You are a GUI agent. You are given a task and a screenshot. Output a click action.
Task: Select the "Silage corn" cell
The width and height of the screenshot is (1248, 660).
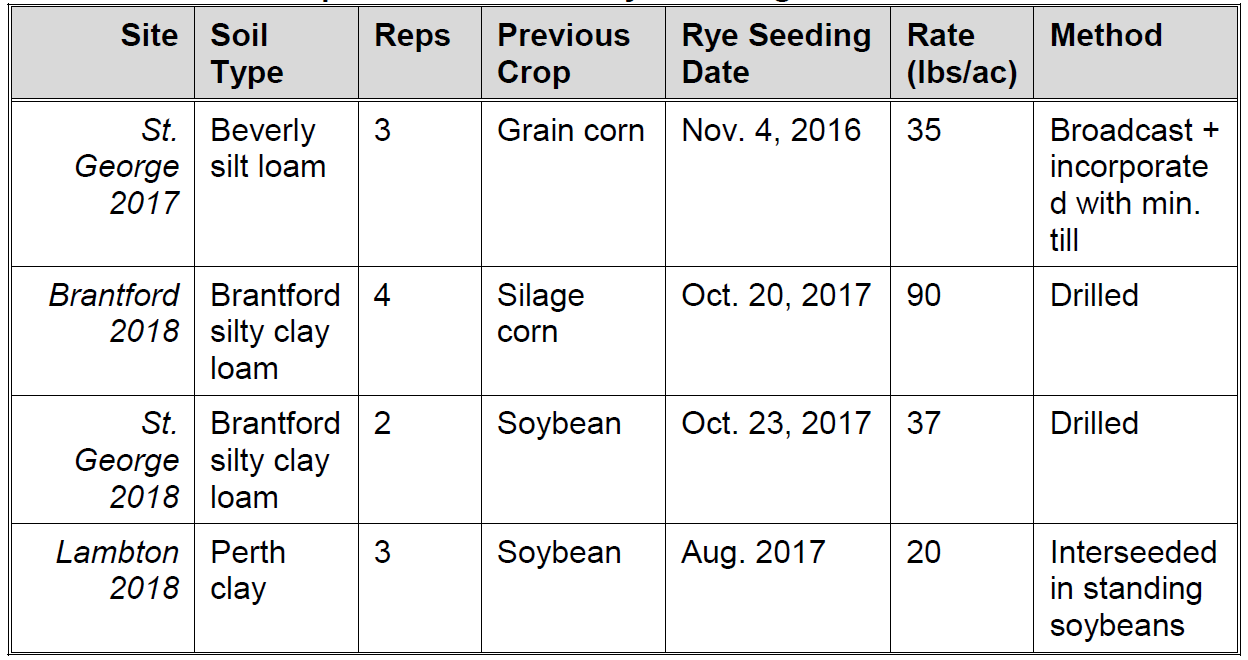tap(540, 313)
